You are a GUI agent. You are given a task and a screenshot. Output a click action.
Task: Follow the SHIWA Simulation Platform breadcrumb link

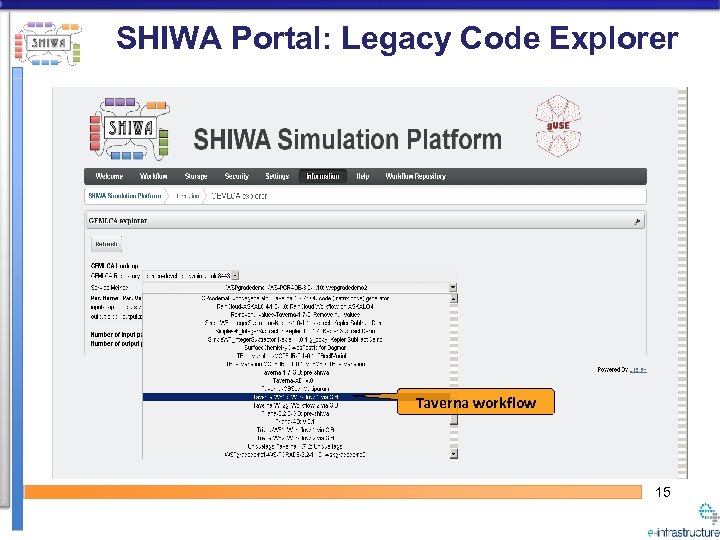124,196
